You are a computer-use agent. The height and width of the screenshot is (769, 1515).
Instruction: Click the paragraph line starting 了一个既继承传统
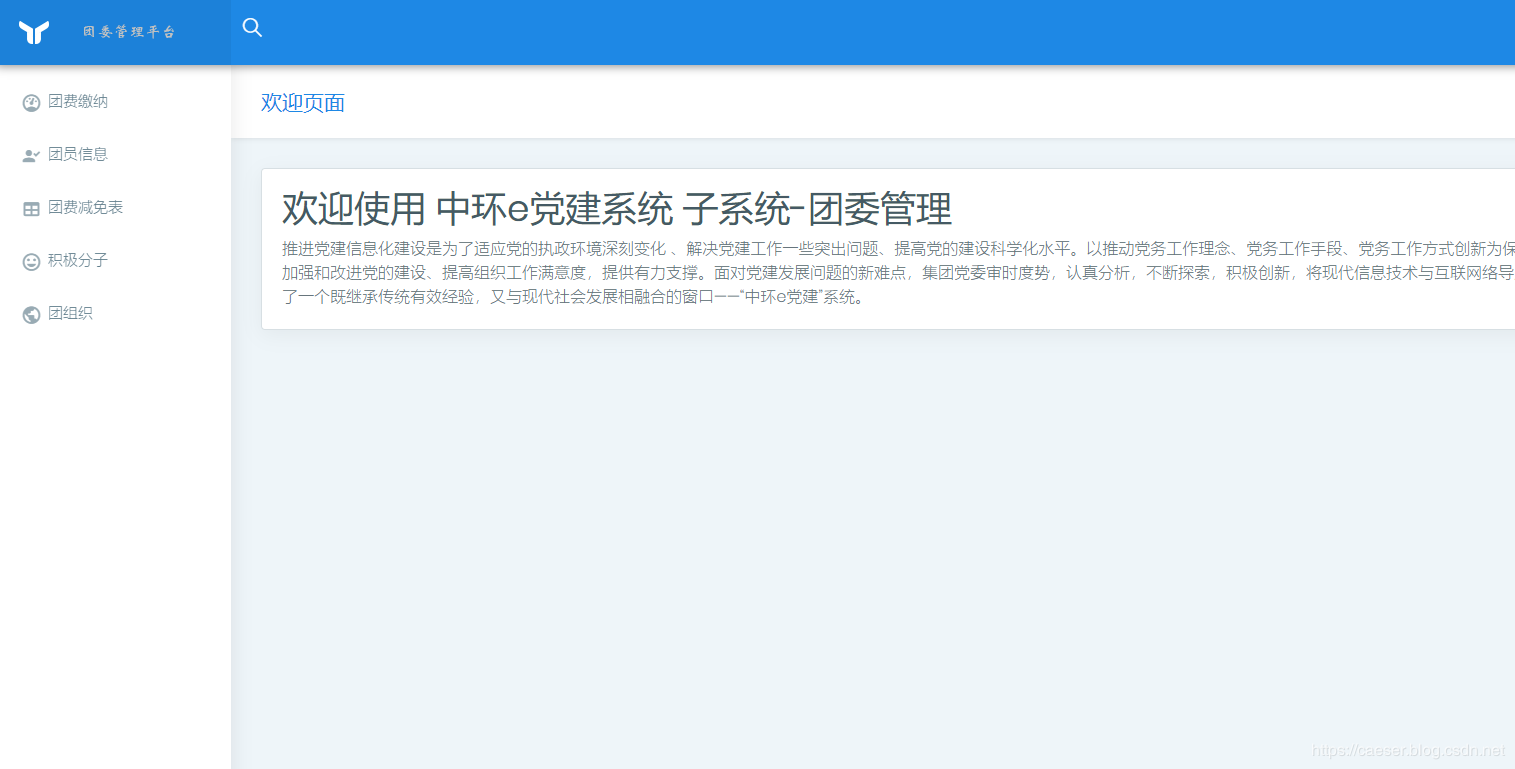point(573,297)
